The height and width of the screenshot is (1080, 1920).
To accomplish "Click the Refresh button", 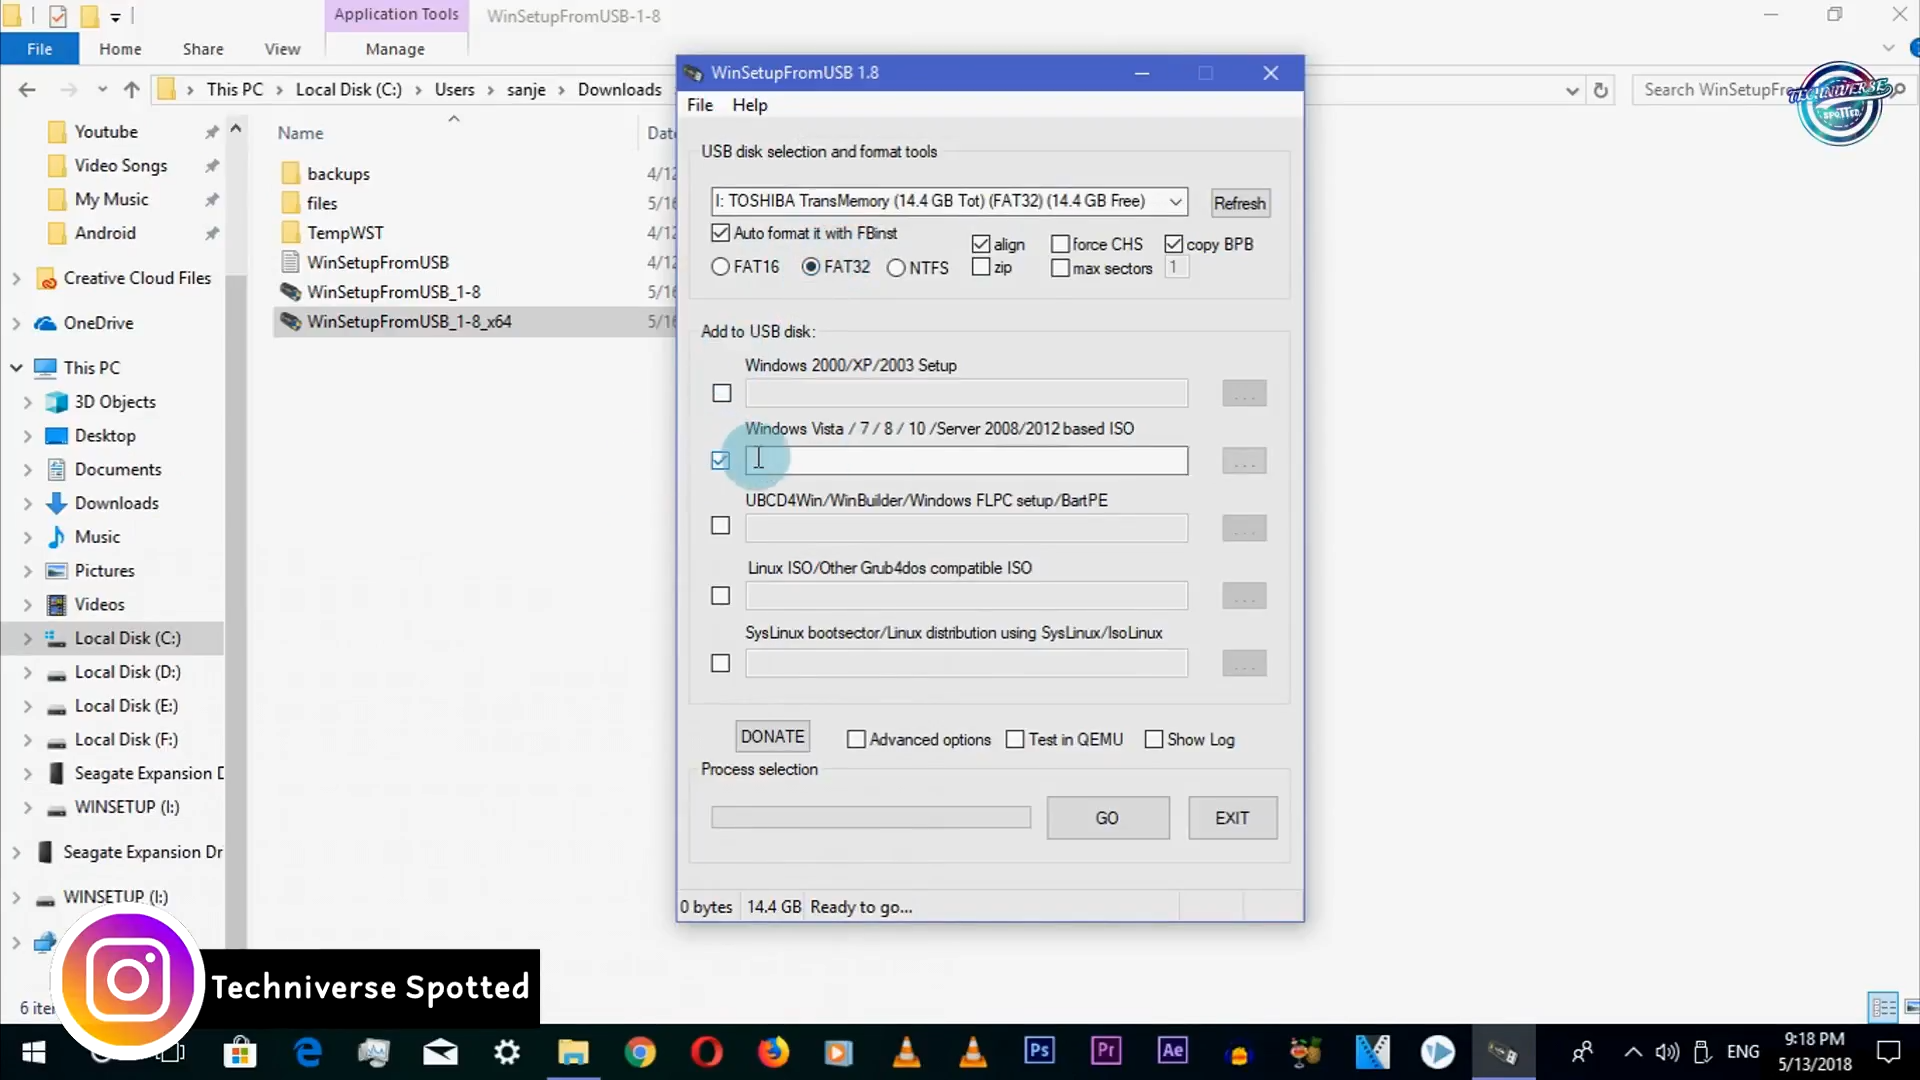I will [x=1240, y=203].
